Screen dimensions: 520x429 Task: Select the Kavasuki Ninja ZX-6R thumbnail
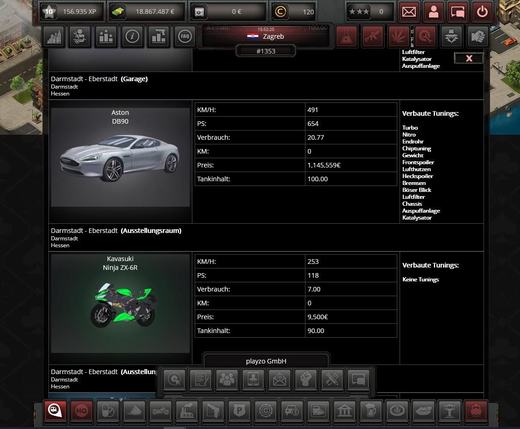pos(120,304)
